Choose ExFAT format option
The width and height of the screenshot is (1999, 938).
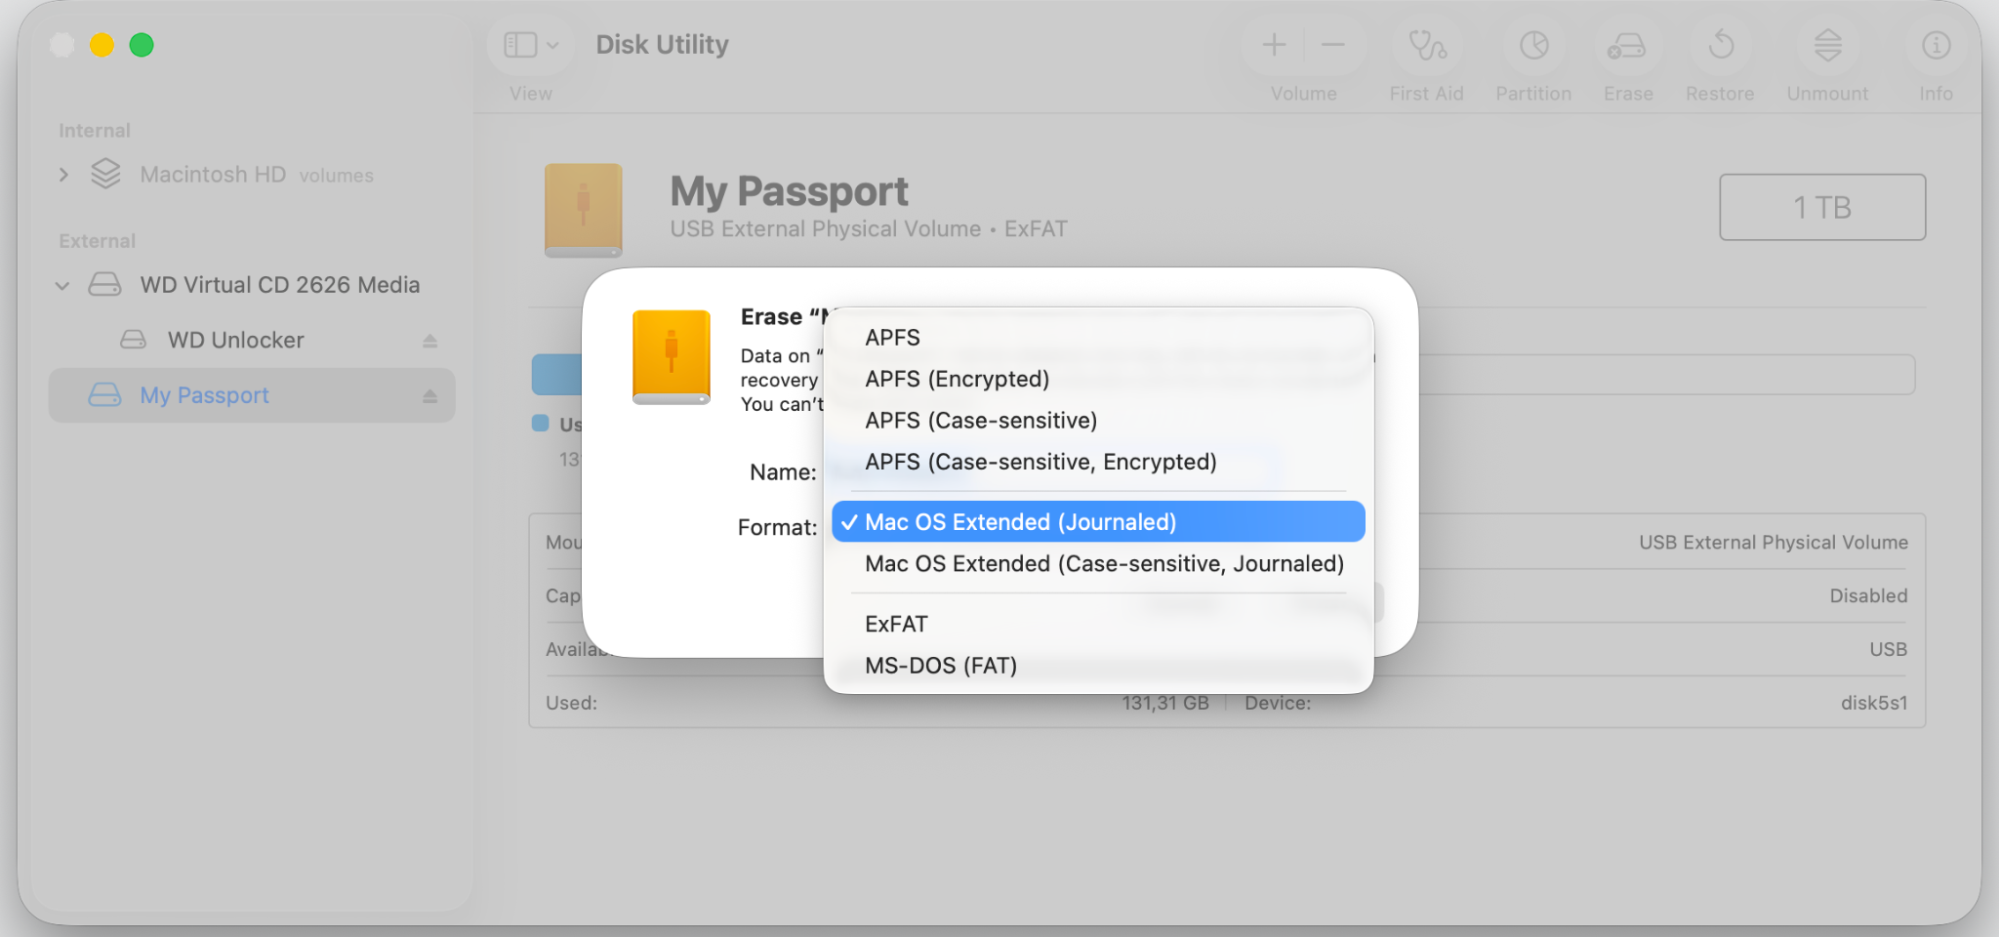1098,624
